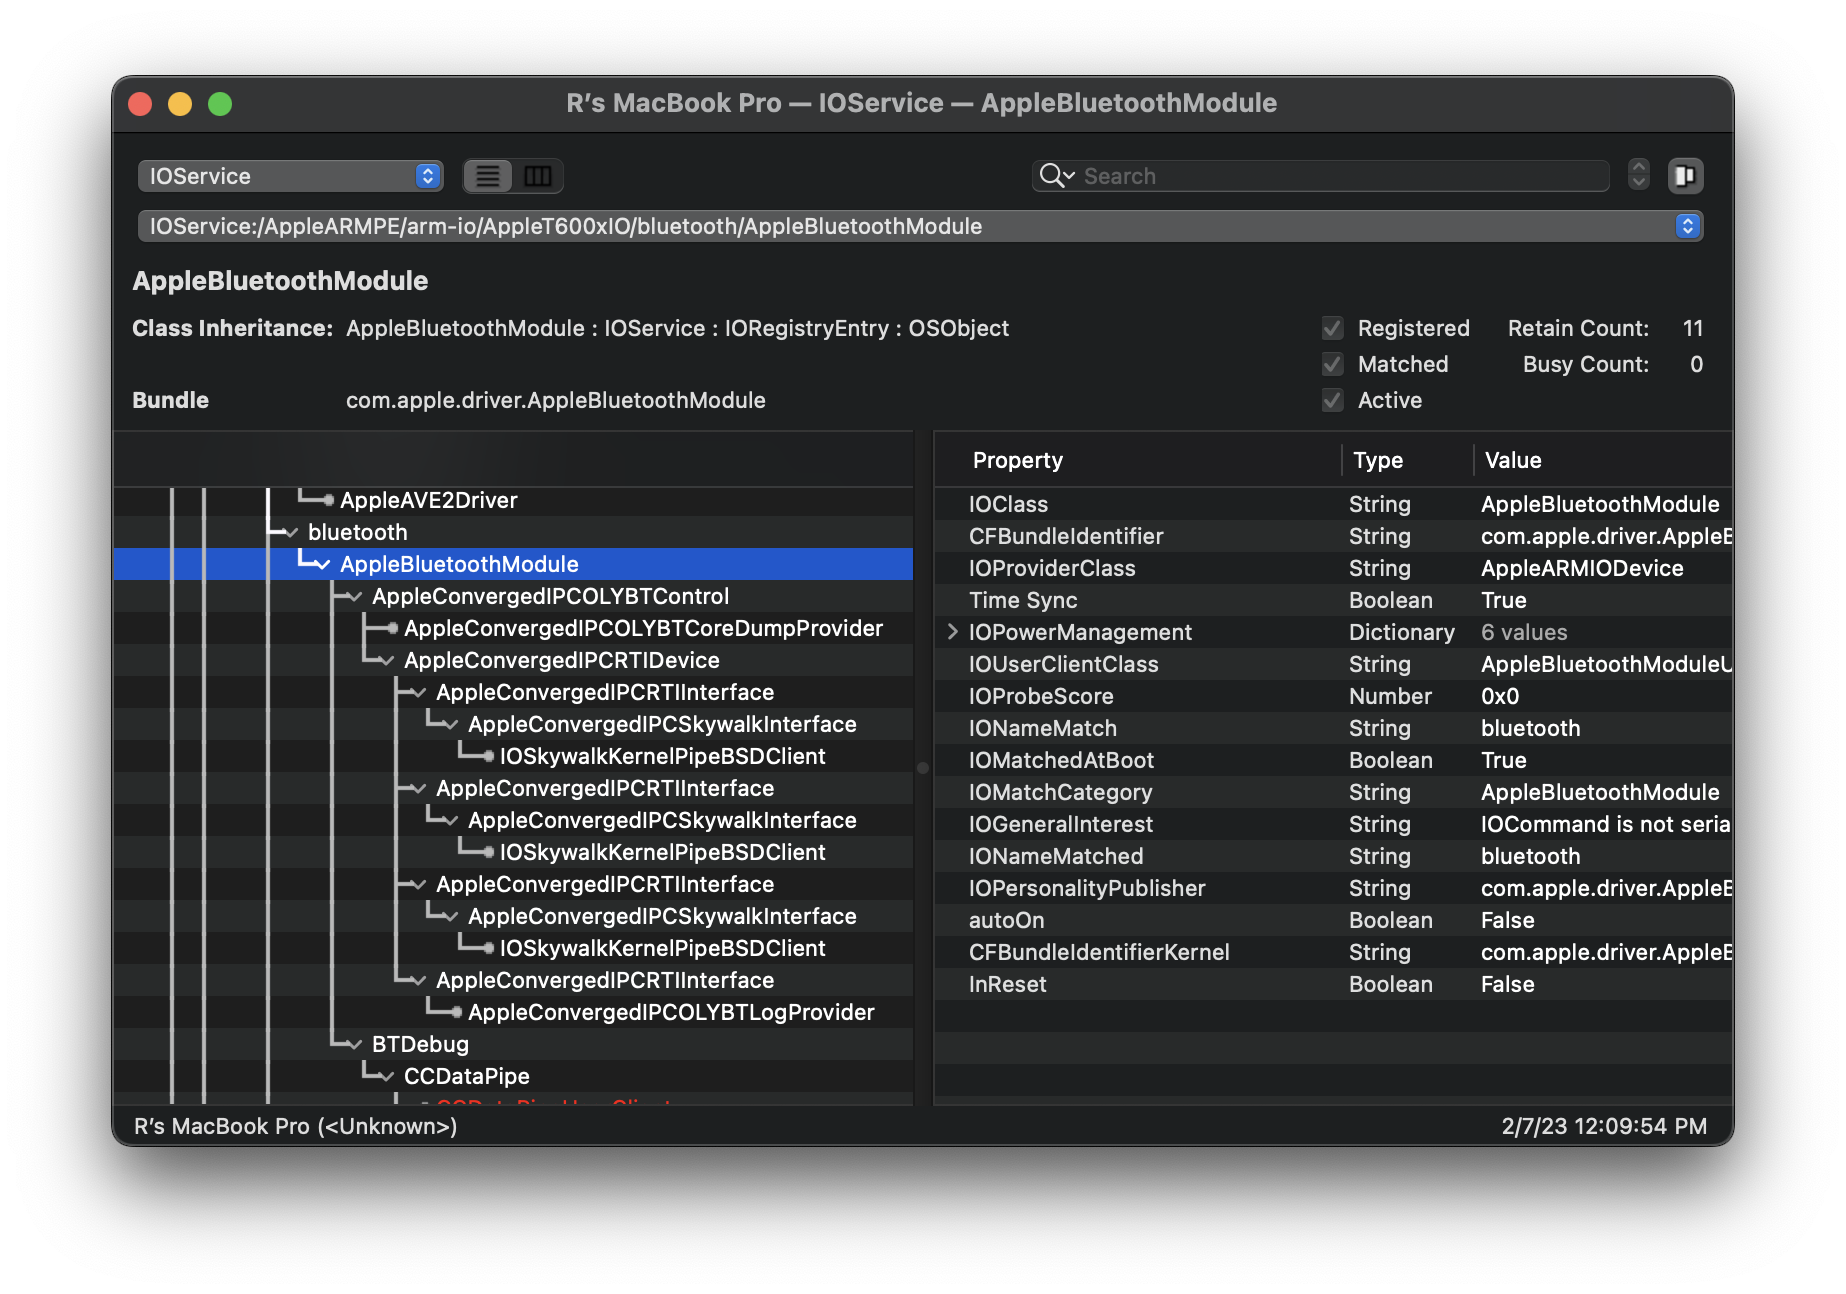Viewport: 1846px width, 1294px height.
Task: Select AppleConvergedIPCOLYBTLogProvider entry
Action: coord(671,1012)
